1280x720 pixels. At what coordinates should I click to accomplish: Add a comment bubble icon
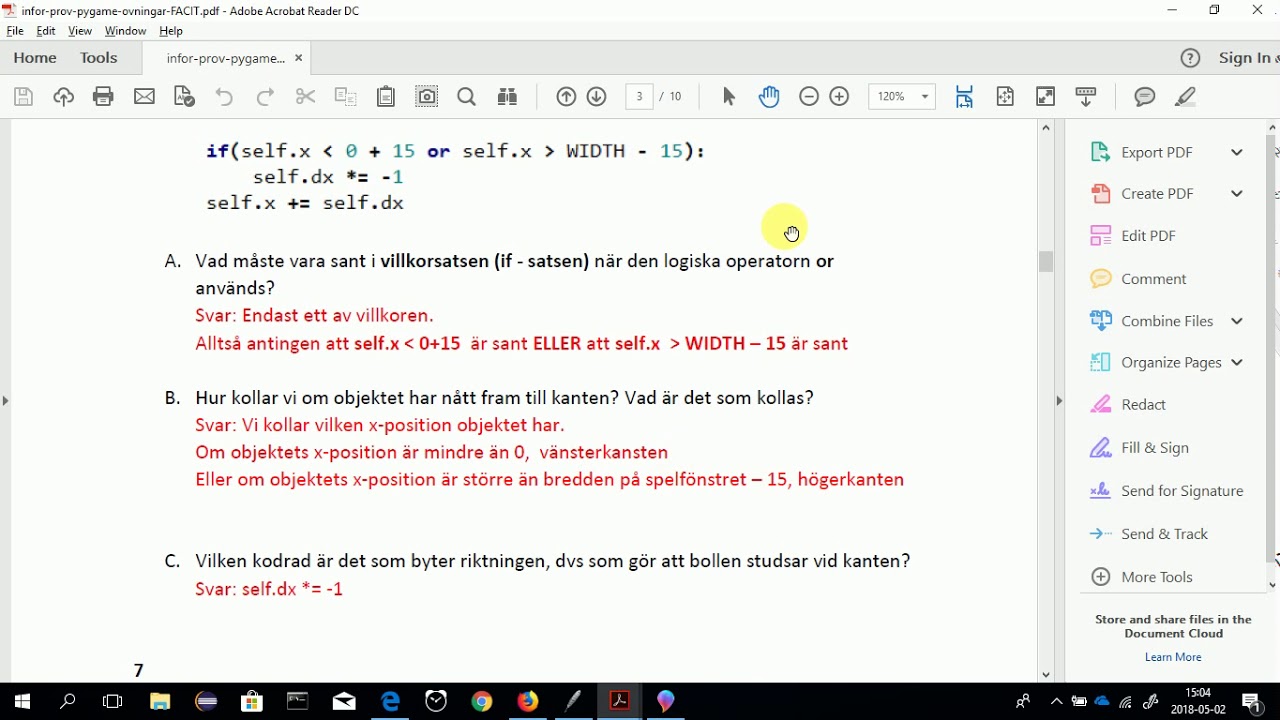point(1145,97)
